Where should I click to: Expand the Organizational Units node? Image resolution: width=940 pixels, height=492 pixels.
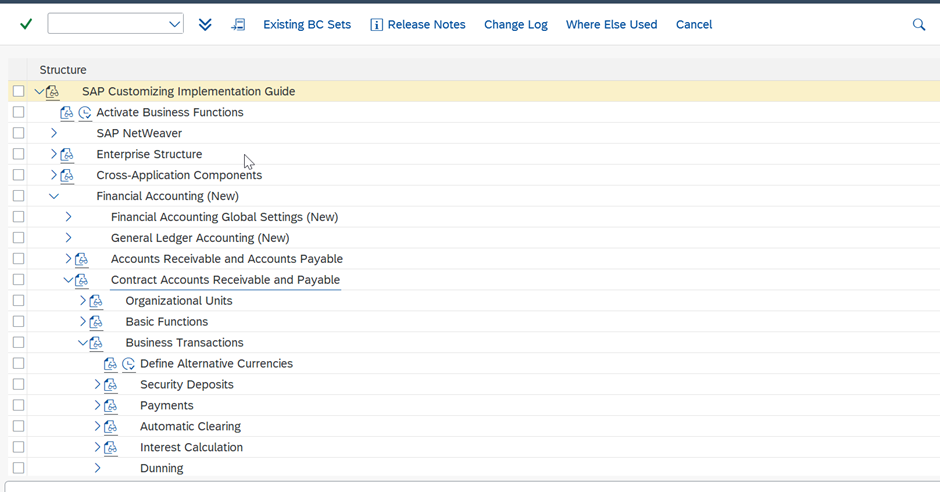coord(83,301)
